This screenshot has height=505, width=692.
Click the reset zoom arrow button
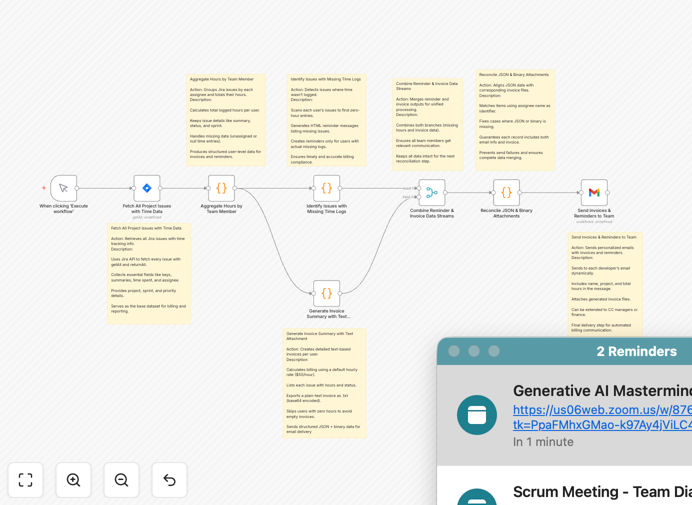(169, 480)
